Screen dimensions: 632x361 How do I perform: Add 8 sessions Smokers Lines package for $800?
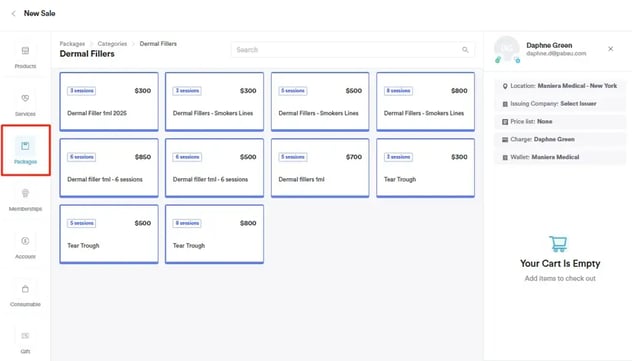(425, 102)
